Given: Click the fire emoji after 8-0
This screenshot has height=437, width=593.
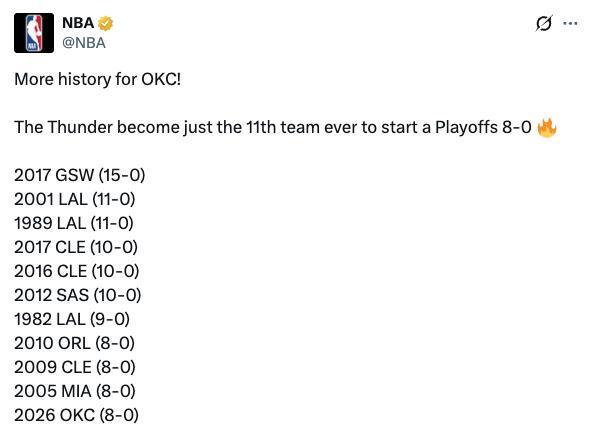Looking at the screenshot, I should coord(547,128).
